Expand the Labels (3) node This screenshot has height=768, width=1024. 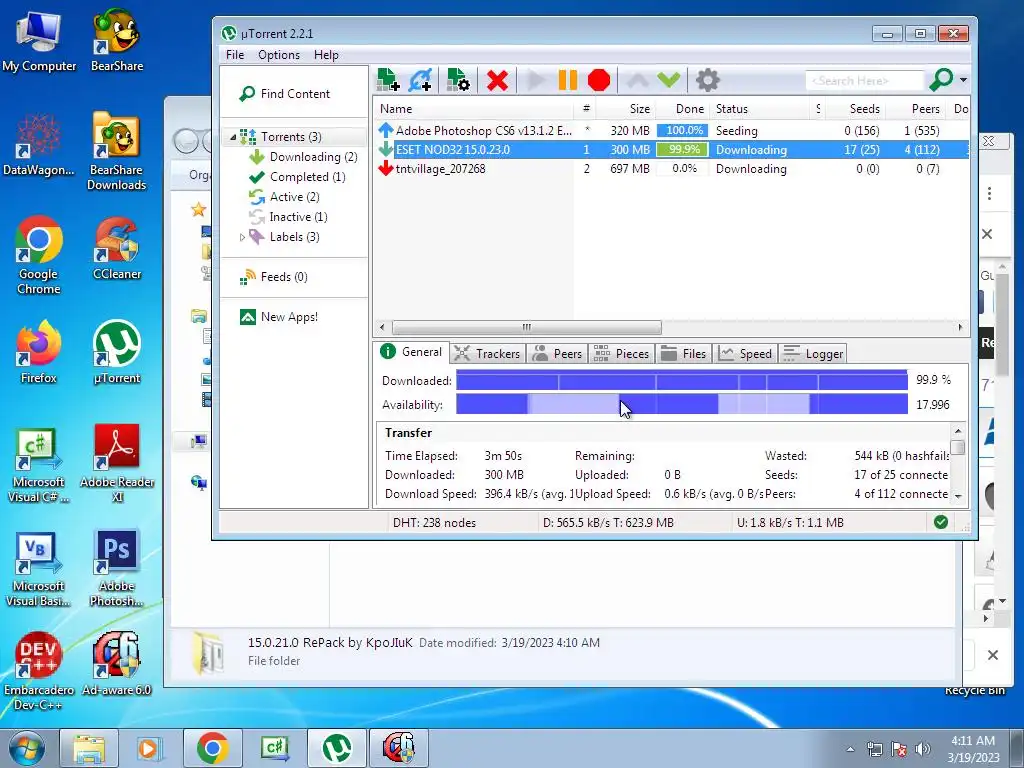(x=242, y=237)
